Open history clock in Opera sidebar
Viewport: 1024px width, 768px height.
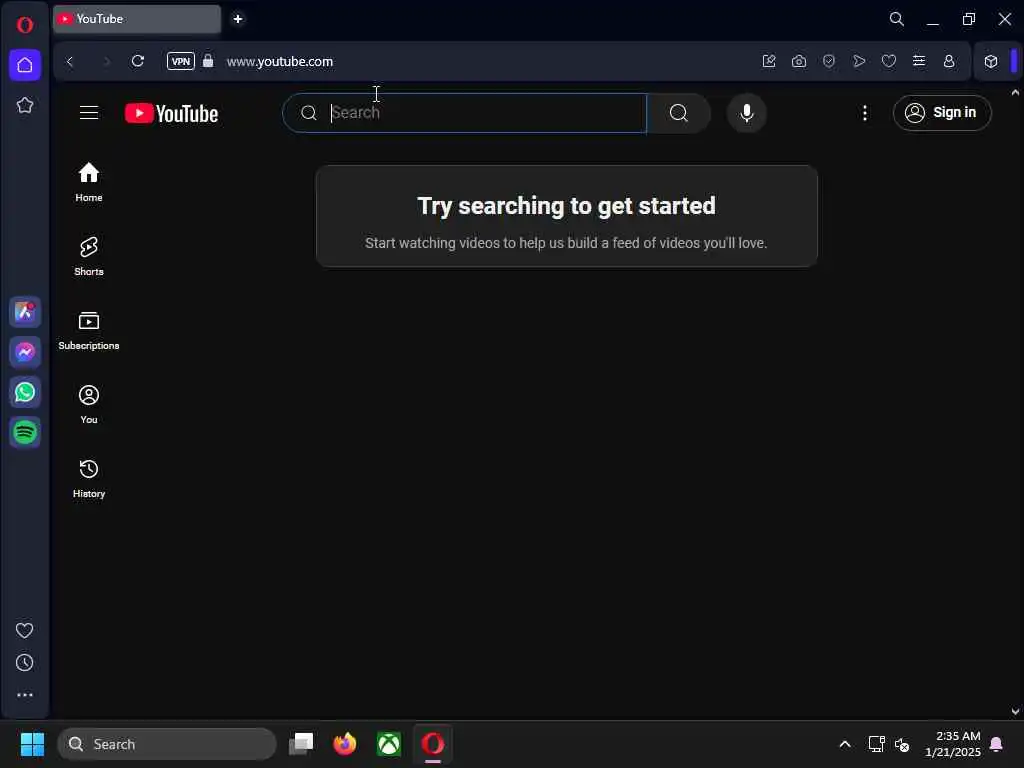(25, 663)
